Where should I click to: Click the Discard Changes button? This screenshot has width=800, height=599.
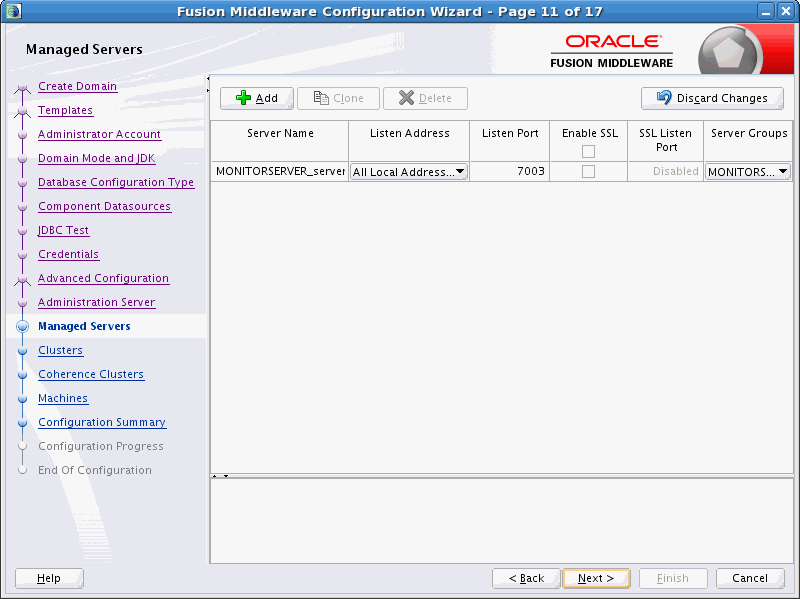click(712, 98)
